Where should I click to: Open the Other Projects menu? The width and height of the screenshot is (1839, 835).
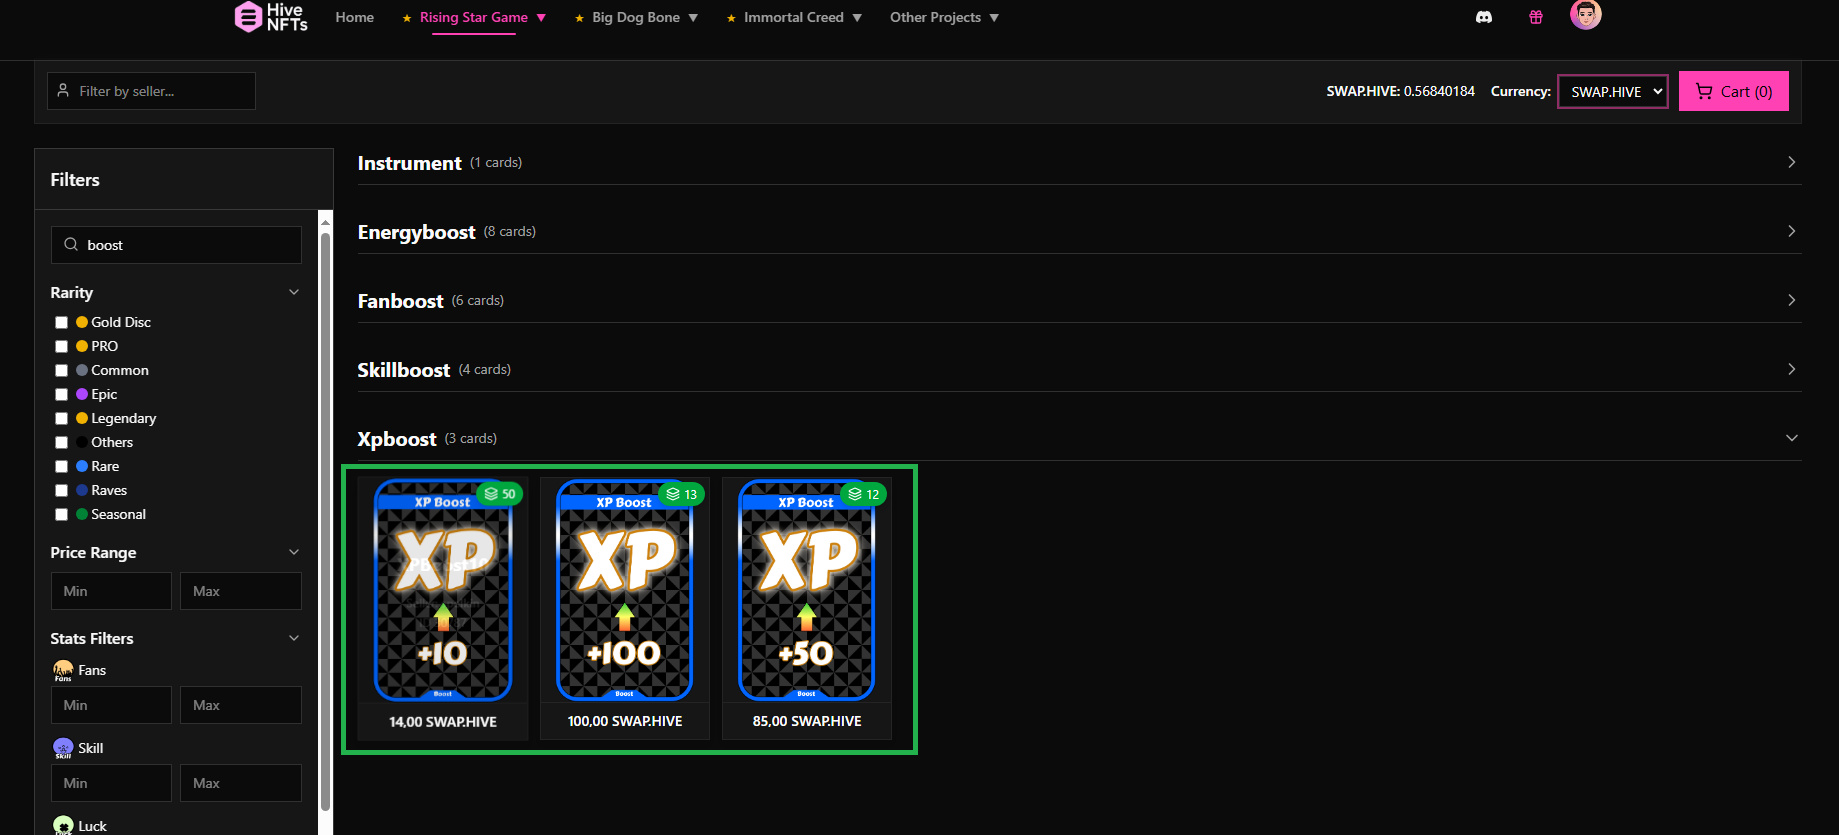[x=945, y=17]
